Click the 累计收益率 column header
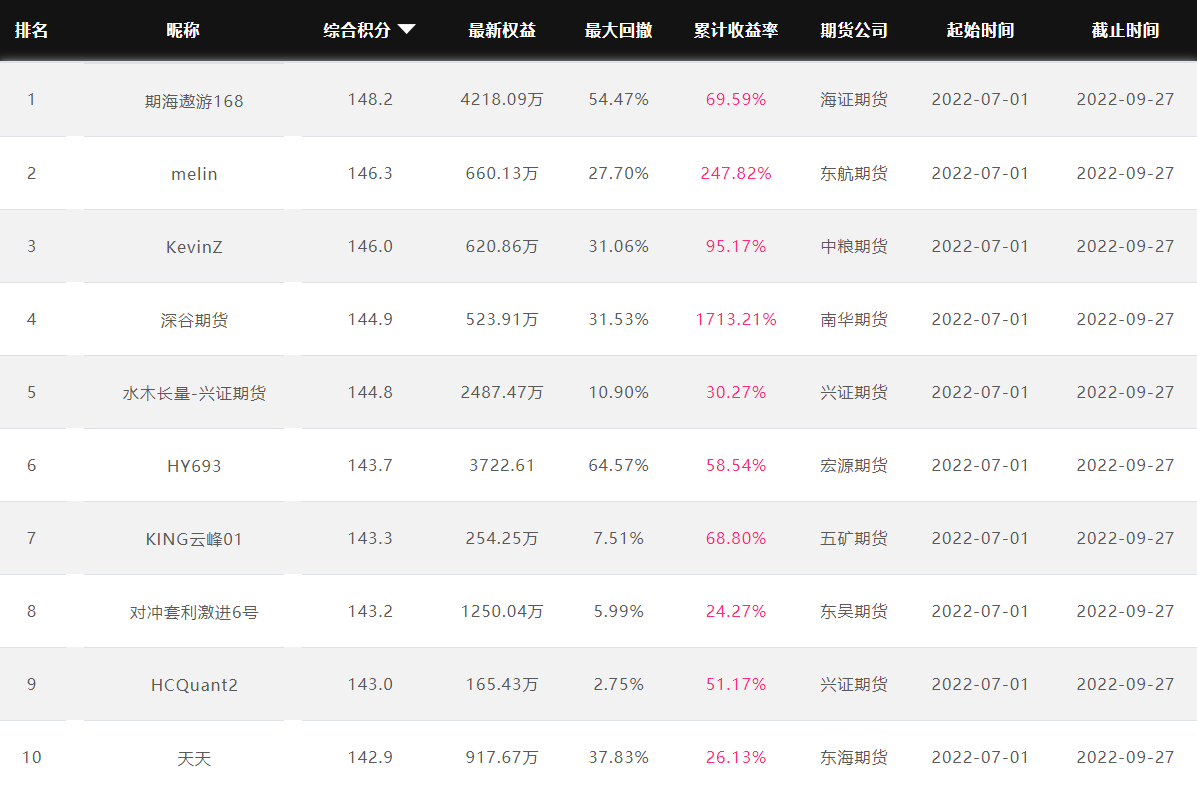Screen dimensions: 1197x791 (736, 31)
